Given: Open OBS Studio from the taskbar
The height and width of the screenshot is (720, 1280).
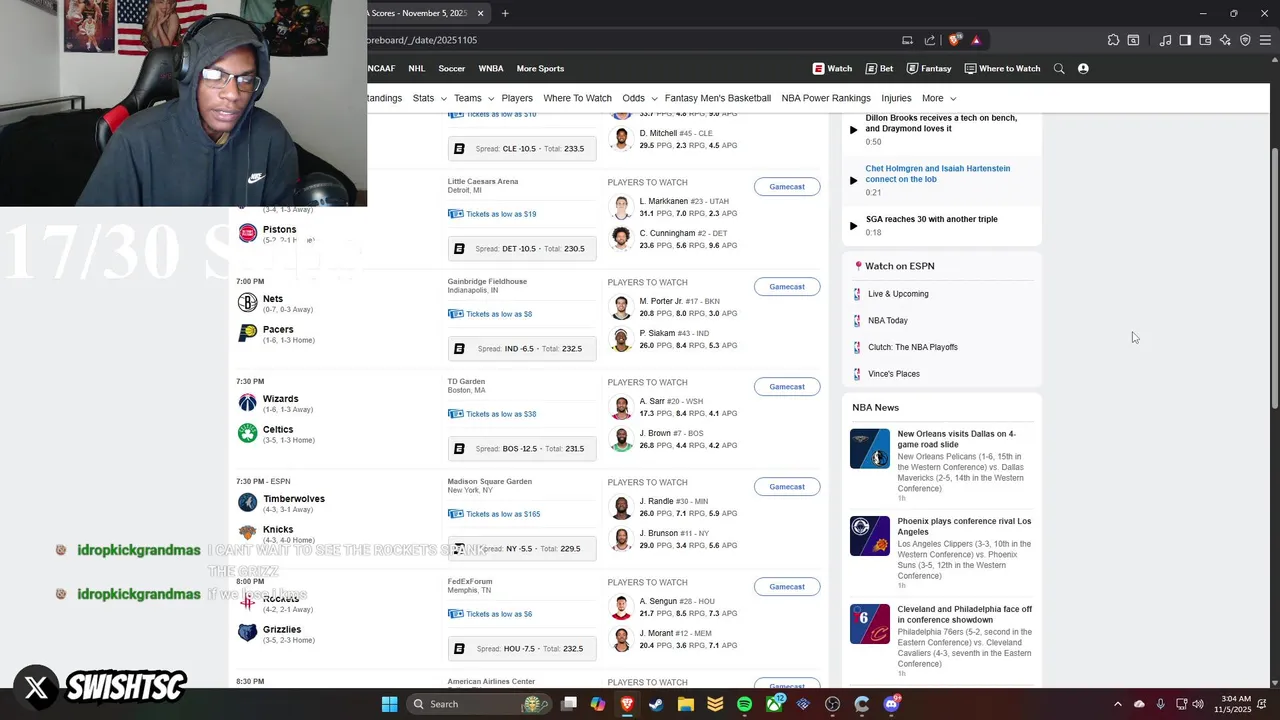Looking at the screenshot, I should point(832,704).
